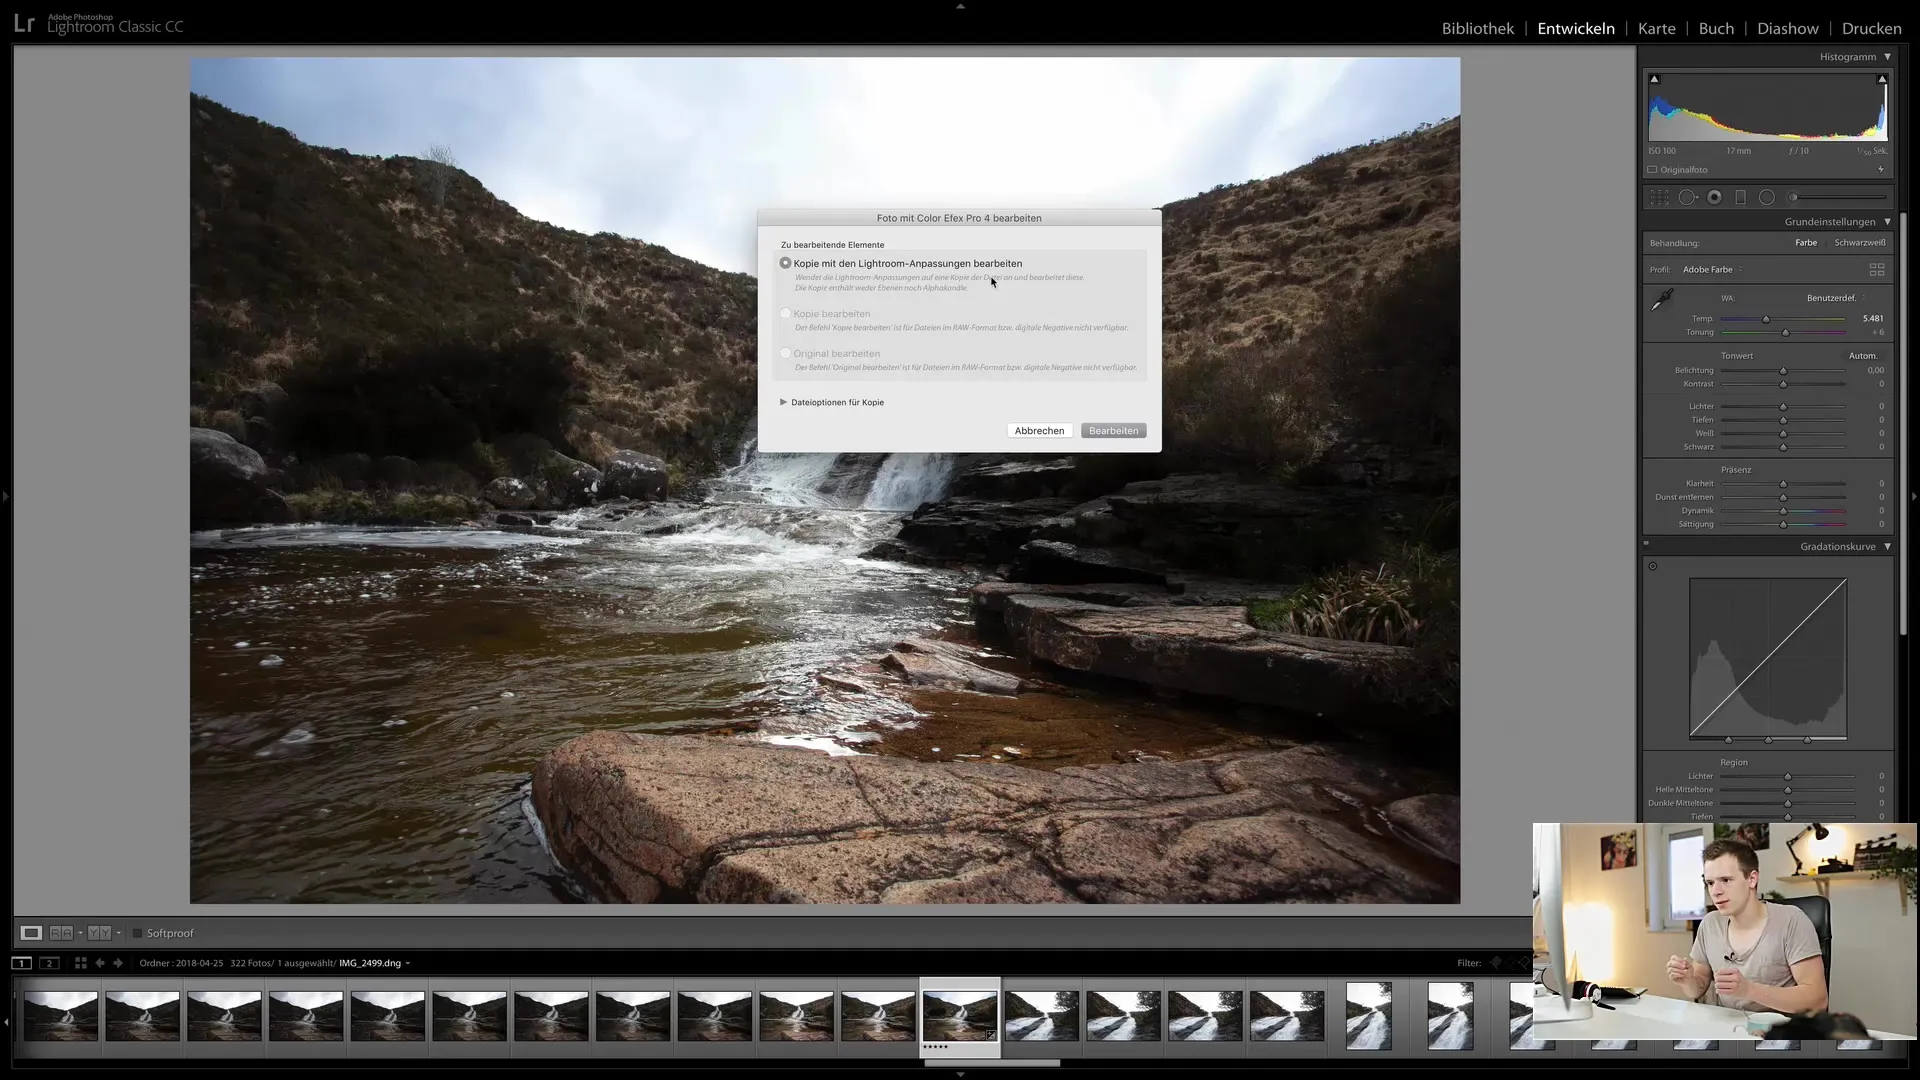1920x1080 pixels.
Task: Expand Dateioptionen für Kopie
Action: 784,402
